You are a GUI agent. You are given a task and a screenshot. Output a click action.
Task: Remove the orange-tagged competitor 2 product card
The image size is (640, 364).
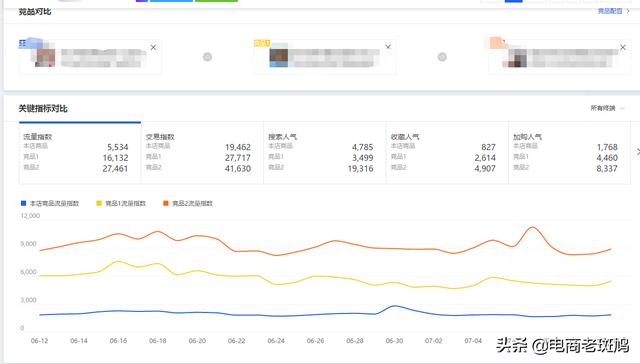pyautogui.click(x=623, y=47)
